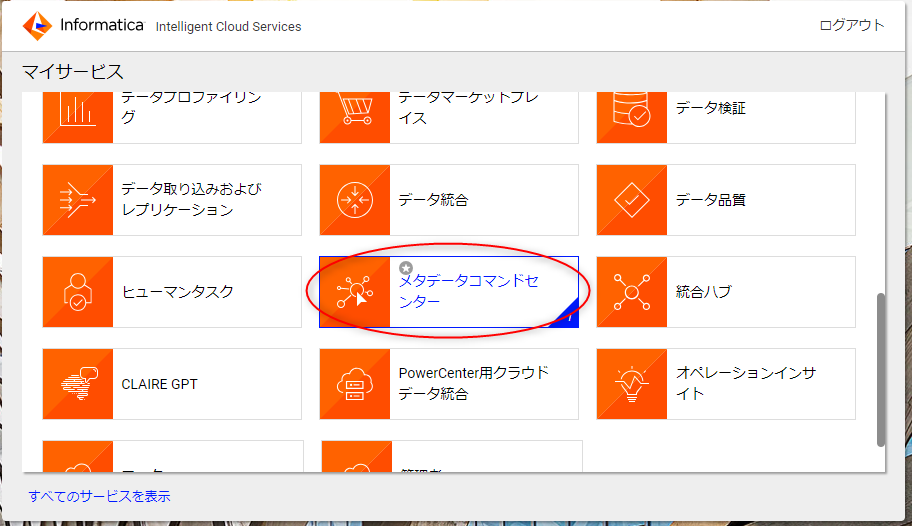Select the データ統合 service label
Image resolution: width=912 pixels, height=526 pixels.
click(x=433, y=200)
